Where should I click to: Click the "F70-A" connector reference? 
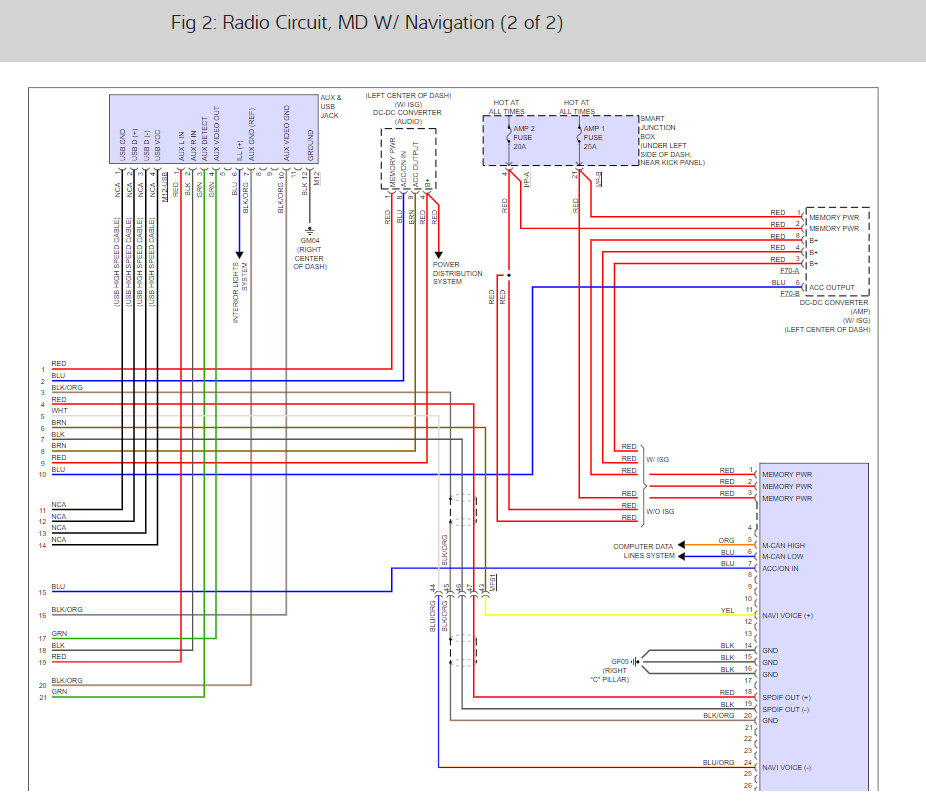pos(790,271)
